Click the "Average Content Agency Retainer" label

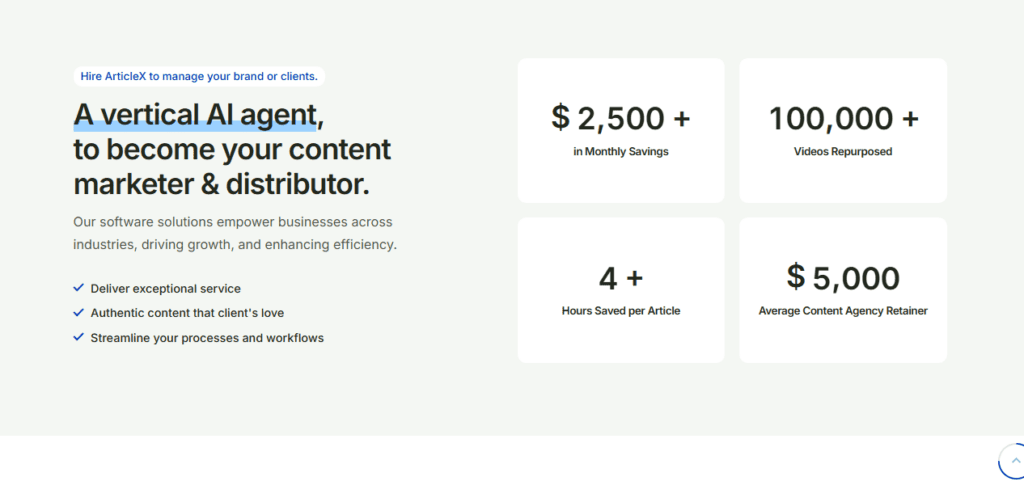(843, 311)
